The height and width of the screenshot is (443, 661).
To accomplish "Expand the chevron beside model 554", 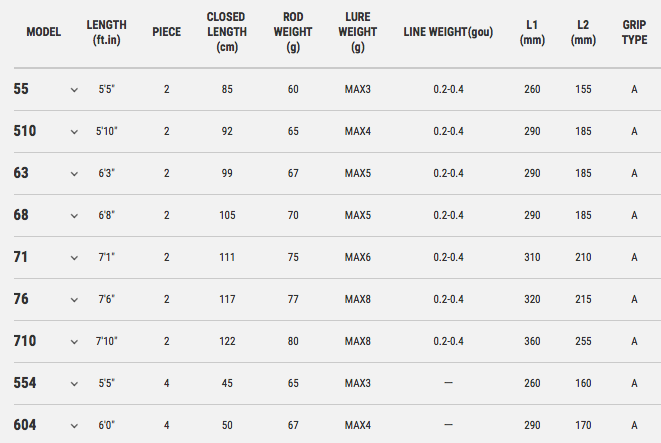I will tap(74, 384).
